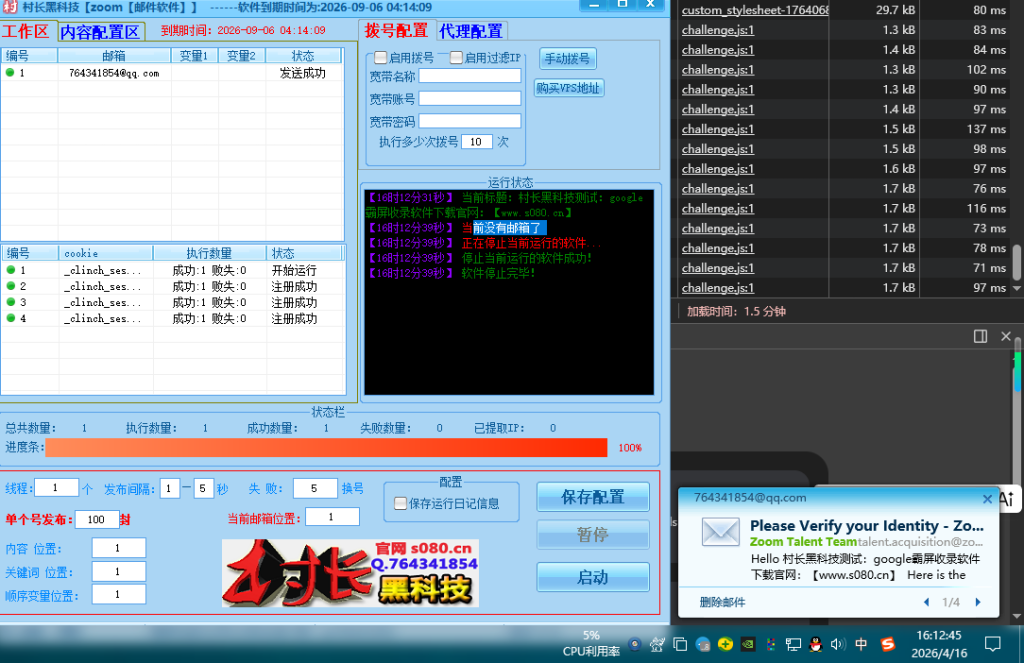Click the next arrow in the email pager
Image resolution: width=1024 pixels, height=663 pixels.
[978, 602]
